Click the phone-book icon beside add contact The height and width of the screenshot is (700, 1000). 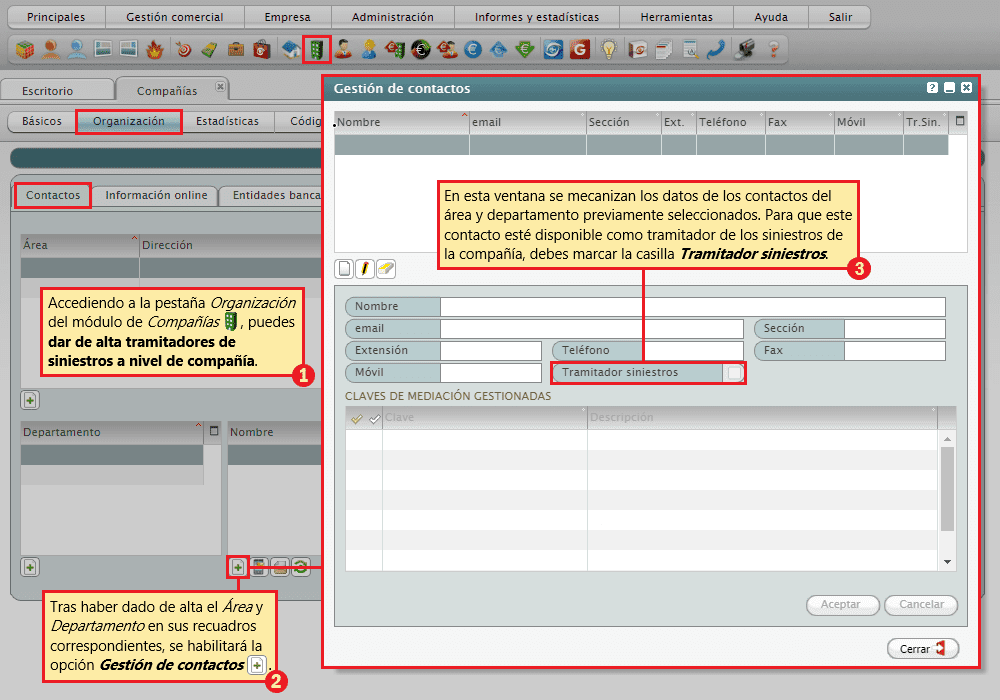coord(258,567)
